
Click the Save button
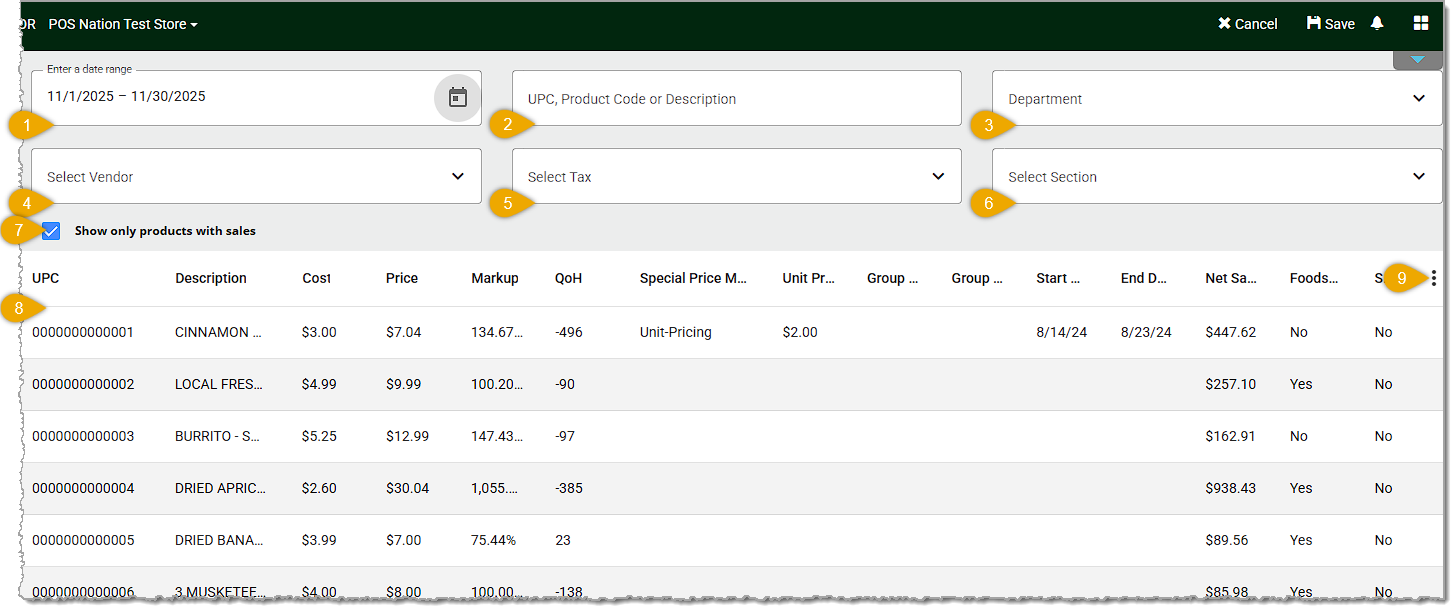pyautogui.click(x=1330, y=24)
